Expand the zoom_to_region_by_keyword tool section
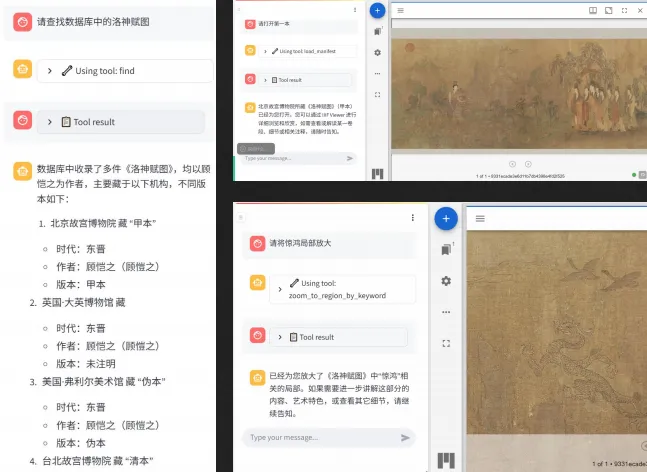The width and height of the screenshot is (647, 472). (280, 289)
